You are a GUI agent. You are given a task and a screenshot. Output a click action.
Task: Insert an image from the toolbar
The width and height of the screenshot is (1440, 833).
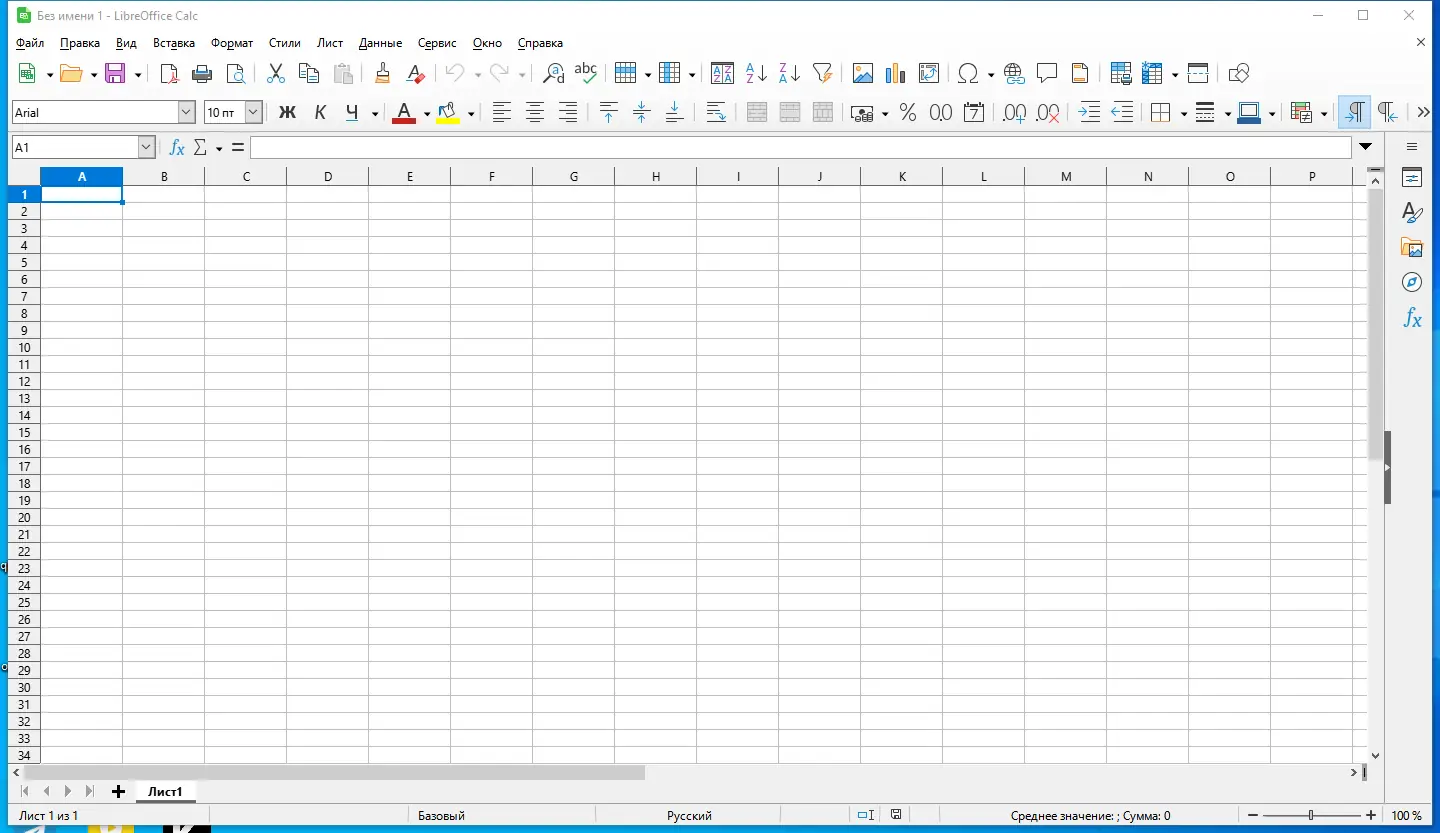pyautogui.click(x=863, y=73)
